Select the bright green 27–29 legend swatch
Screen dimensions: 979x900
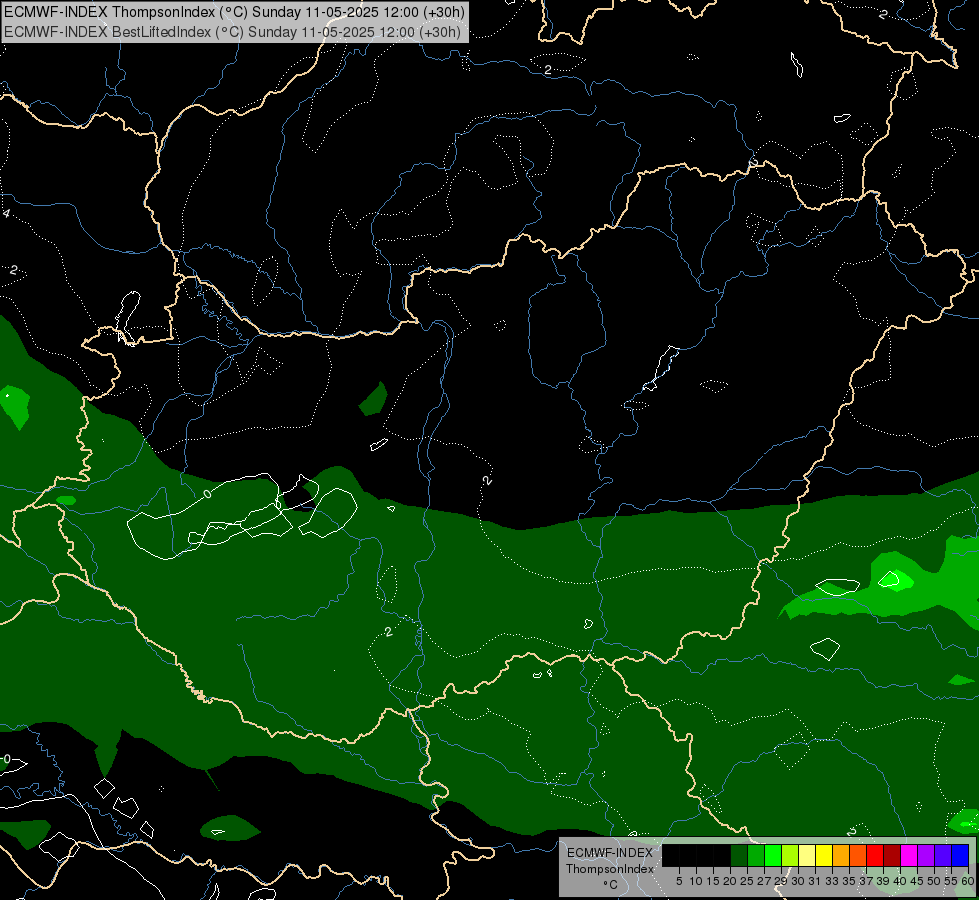point(773,855)
